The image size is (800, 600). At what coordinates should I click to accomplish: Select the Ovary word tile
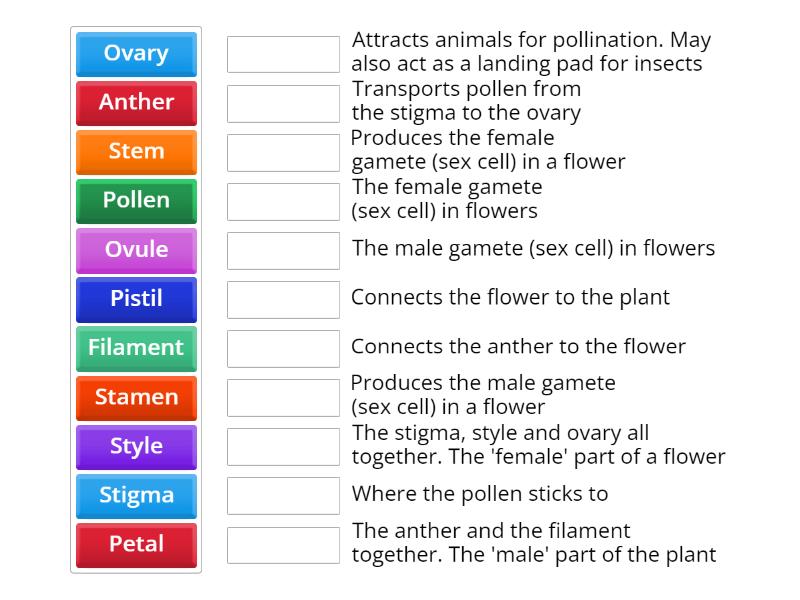136,54
